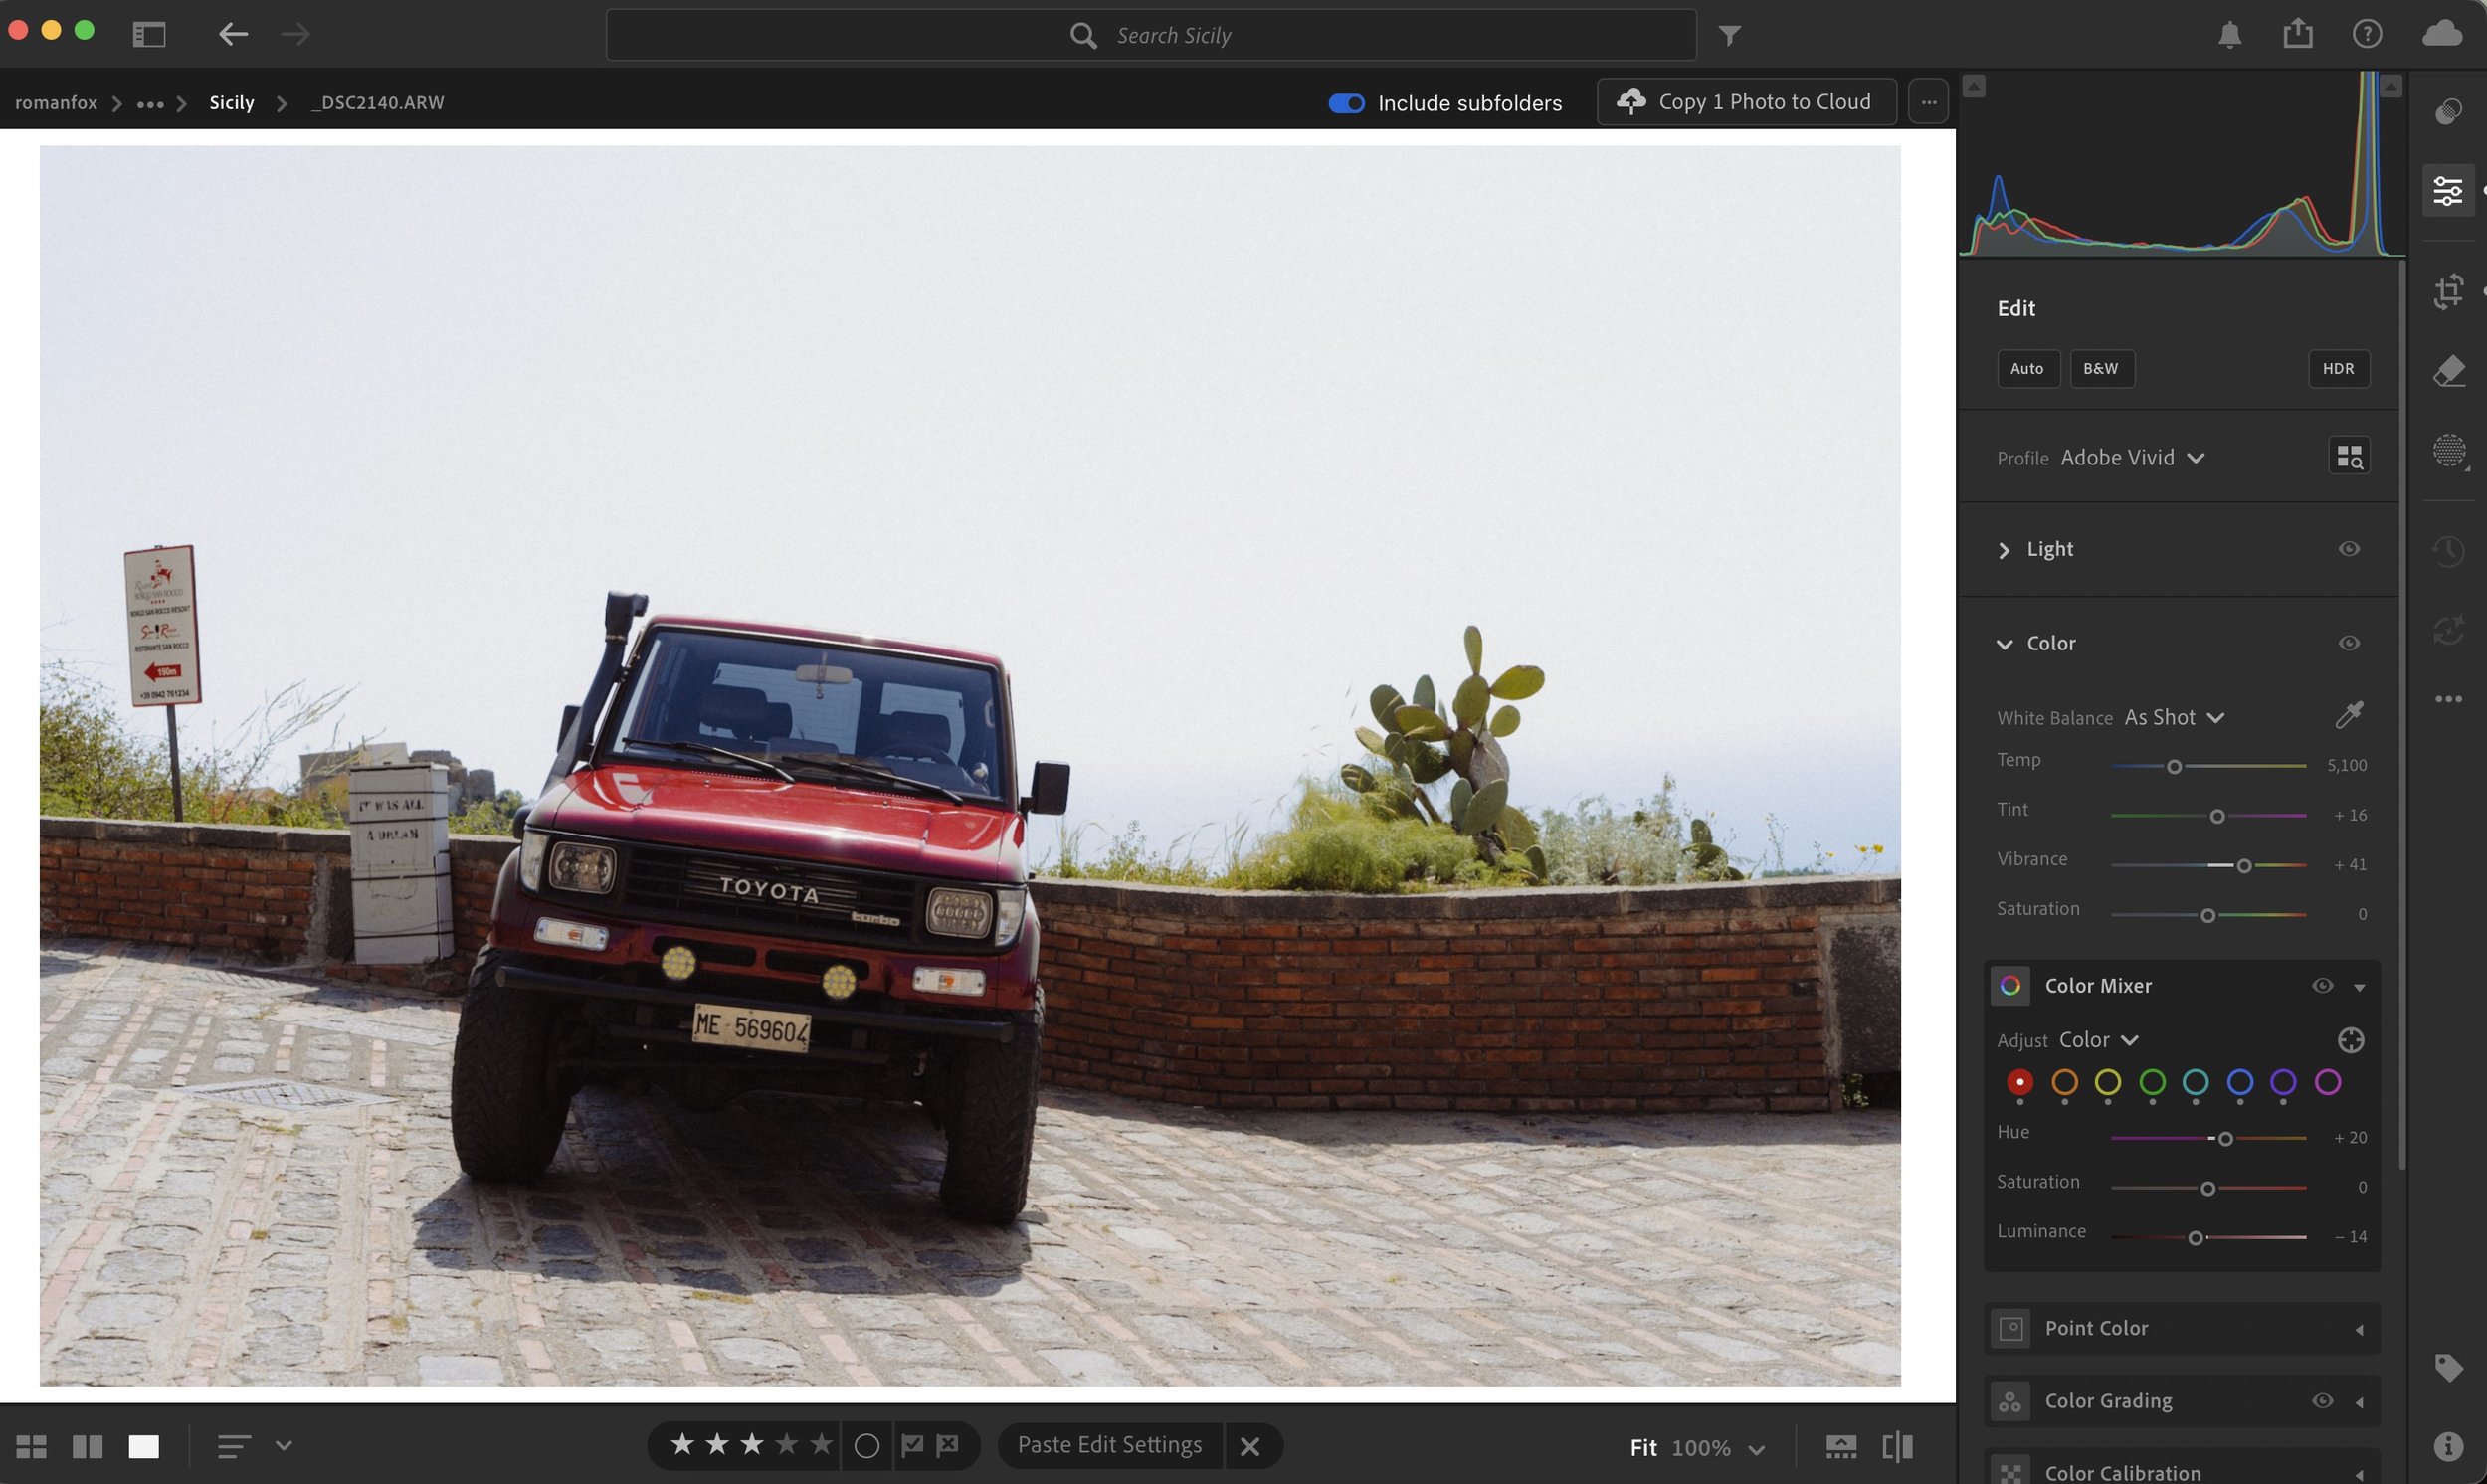2487x1484 pixels.
Task: Select the Healing eraser tool
Action: coord(2448,371)
